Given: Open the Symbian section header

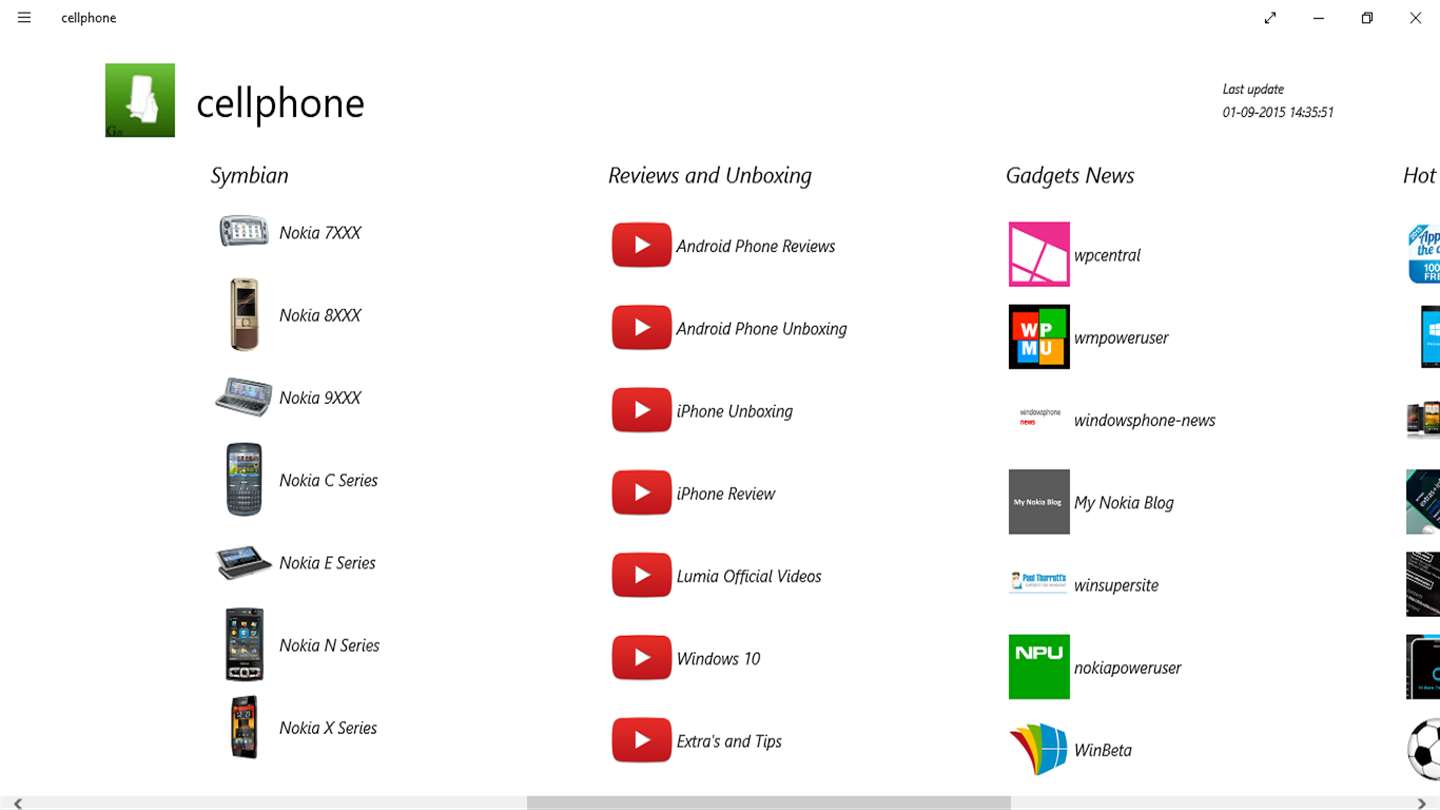Looking at the screenshot, I should point(249,176).
